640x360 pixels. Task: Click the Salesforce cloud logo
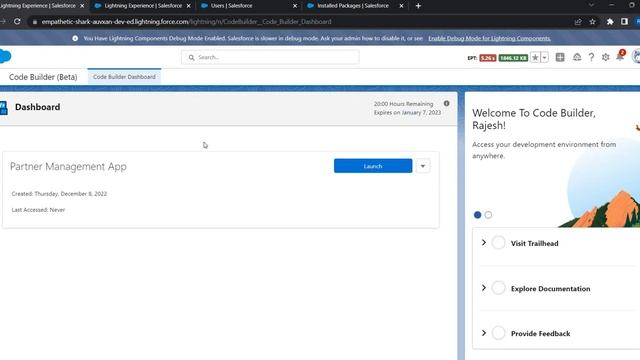(5, 56)
